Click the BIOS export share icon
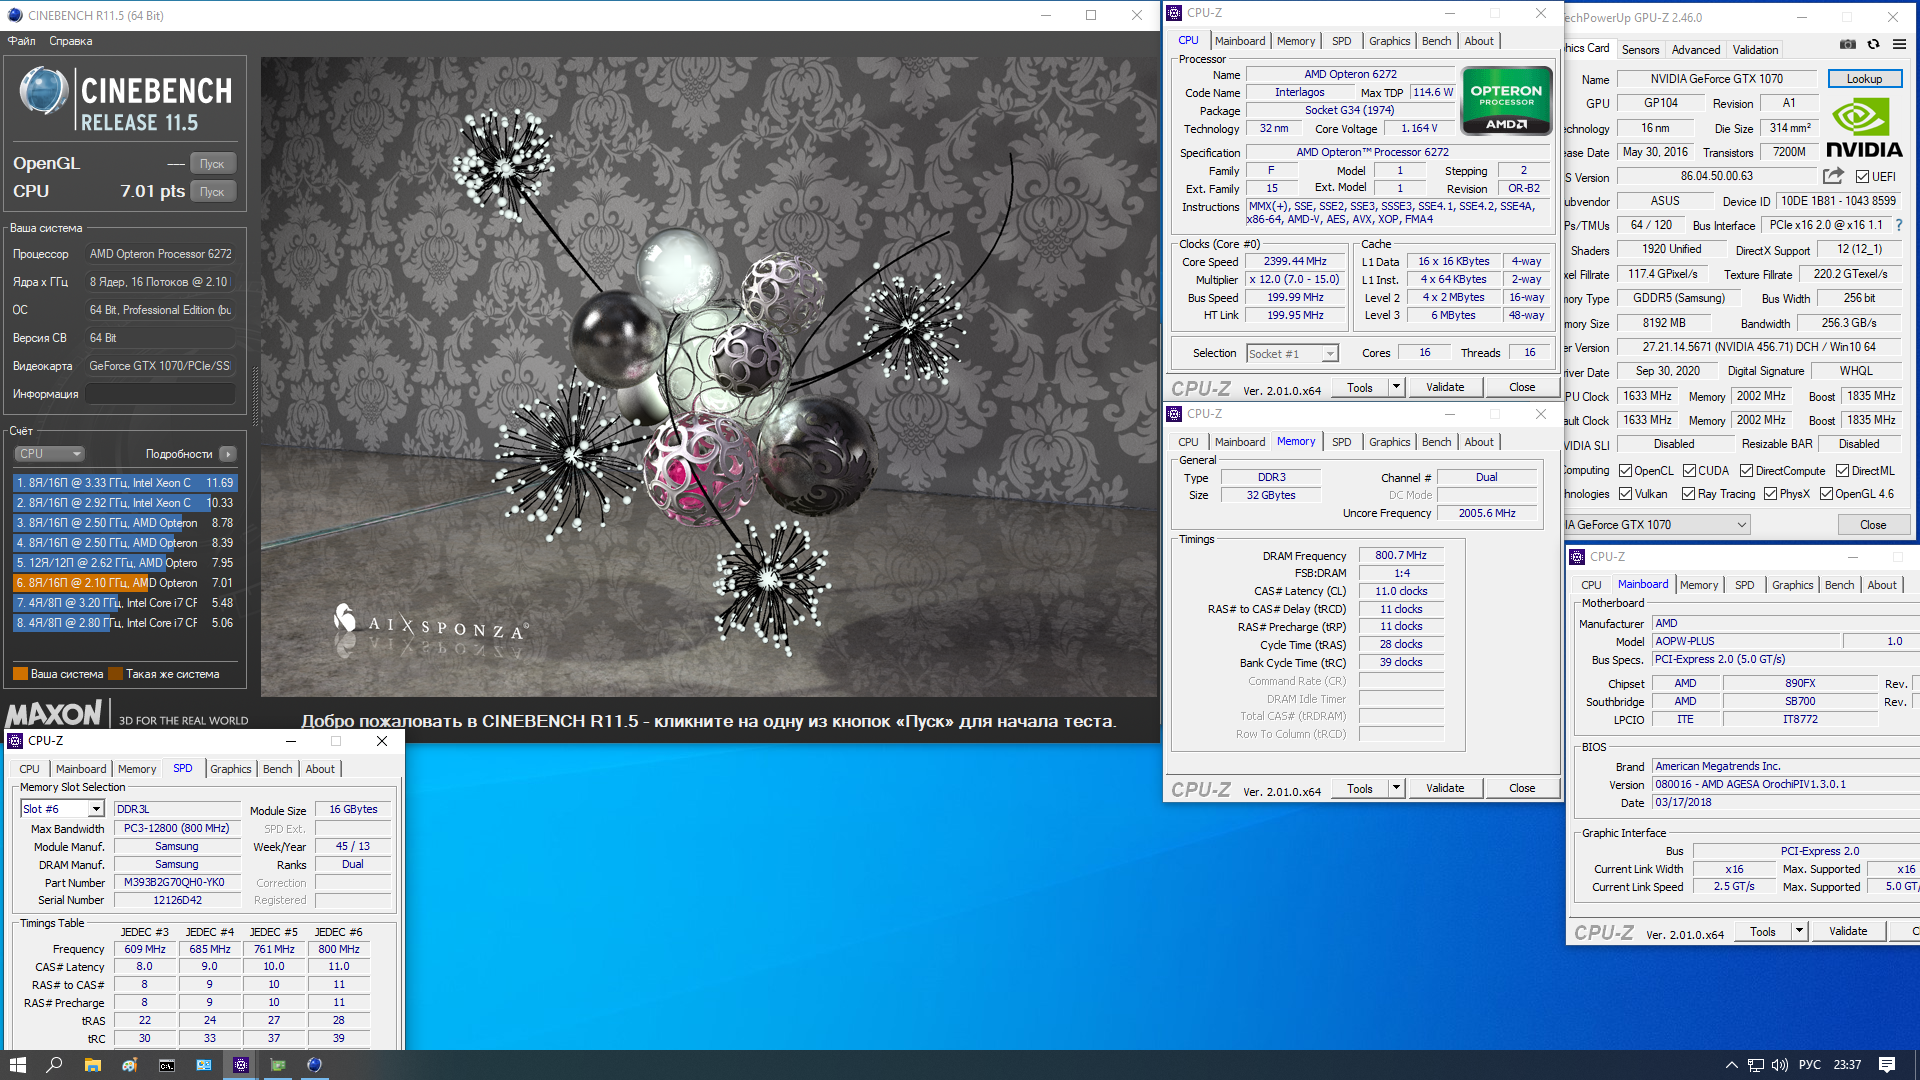Screen dimensions: 1920x1080 pos(1833,176)
